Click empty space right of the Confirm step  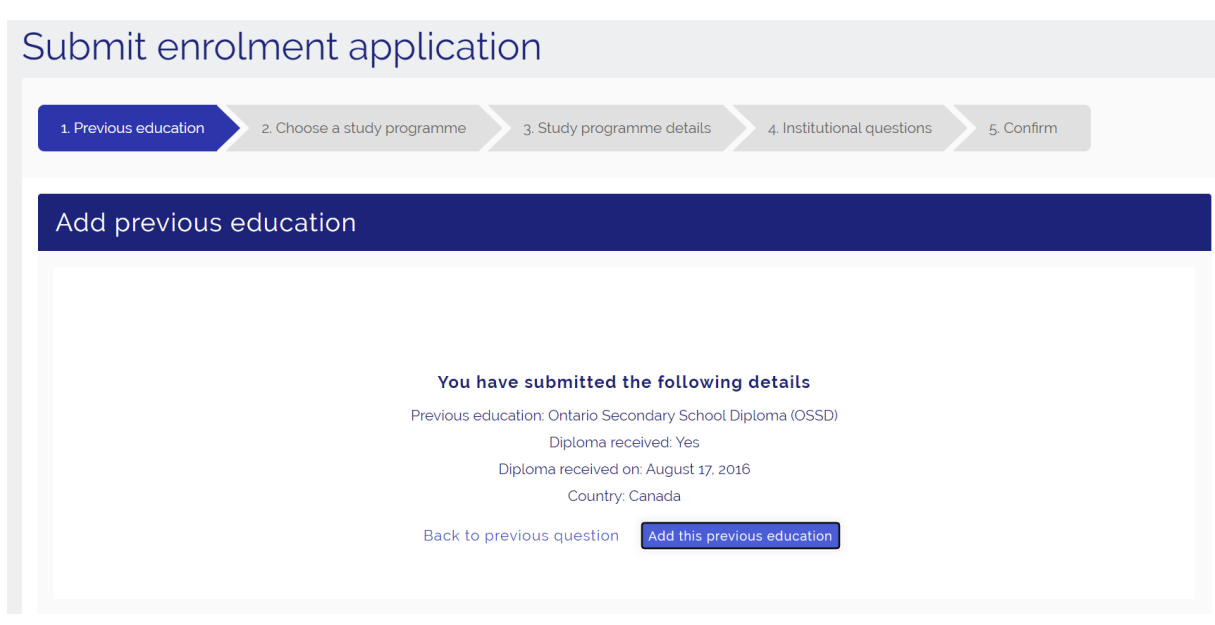1150,128
